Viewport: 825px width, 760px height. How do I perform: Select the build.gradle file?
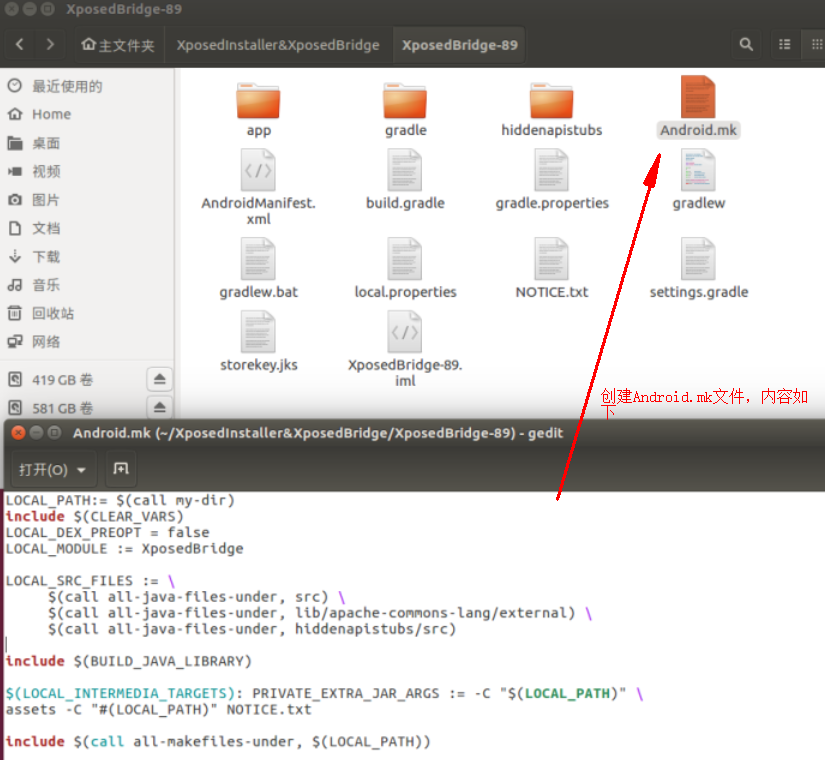(x=405, y=179)
